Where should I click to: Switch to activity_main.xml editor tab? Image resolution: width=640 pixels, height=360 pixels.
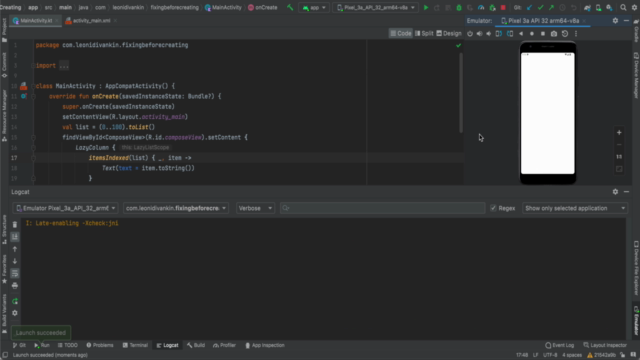click(91, 21)
